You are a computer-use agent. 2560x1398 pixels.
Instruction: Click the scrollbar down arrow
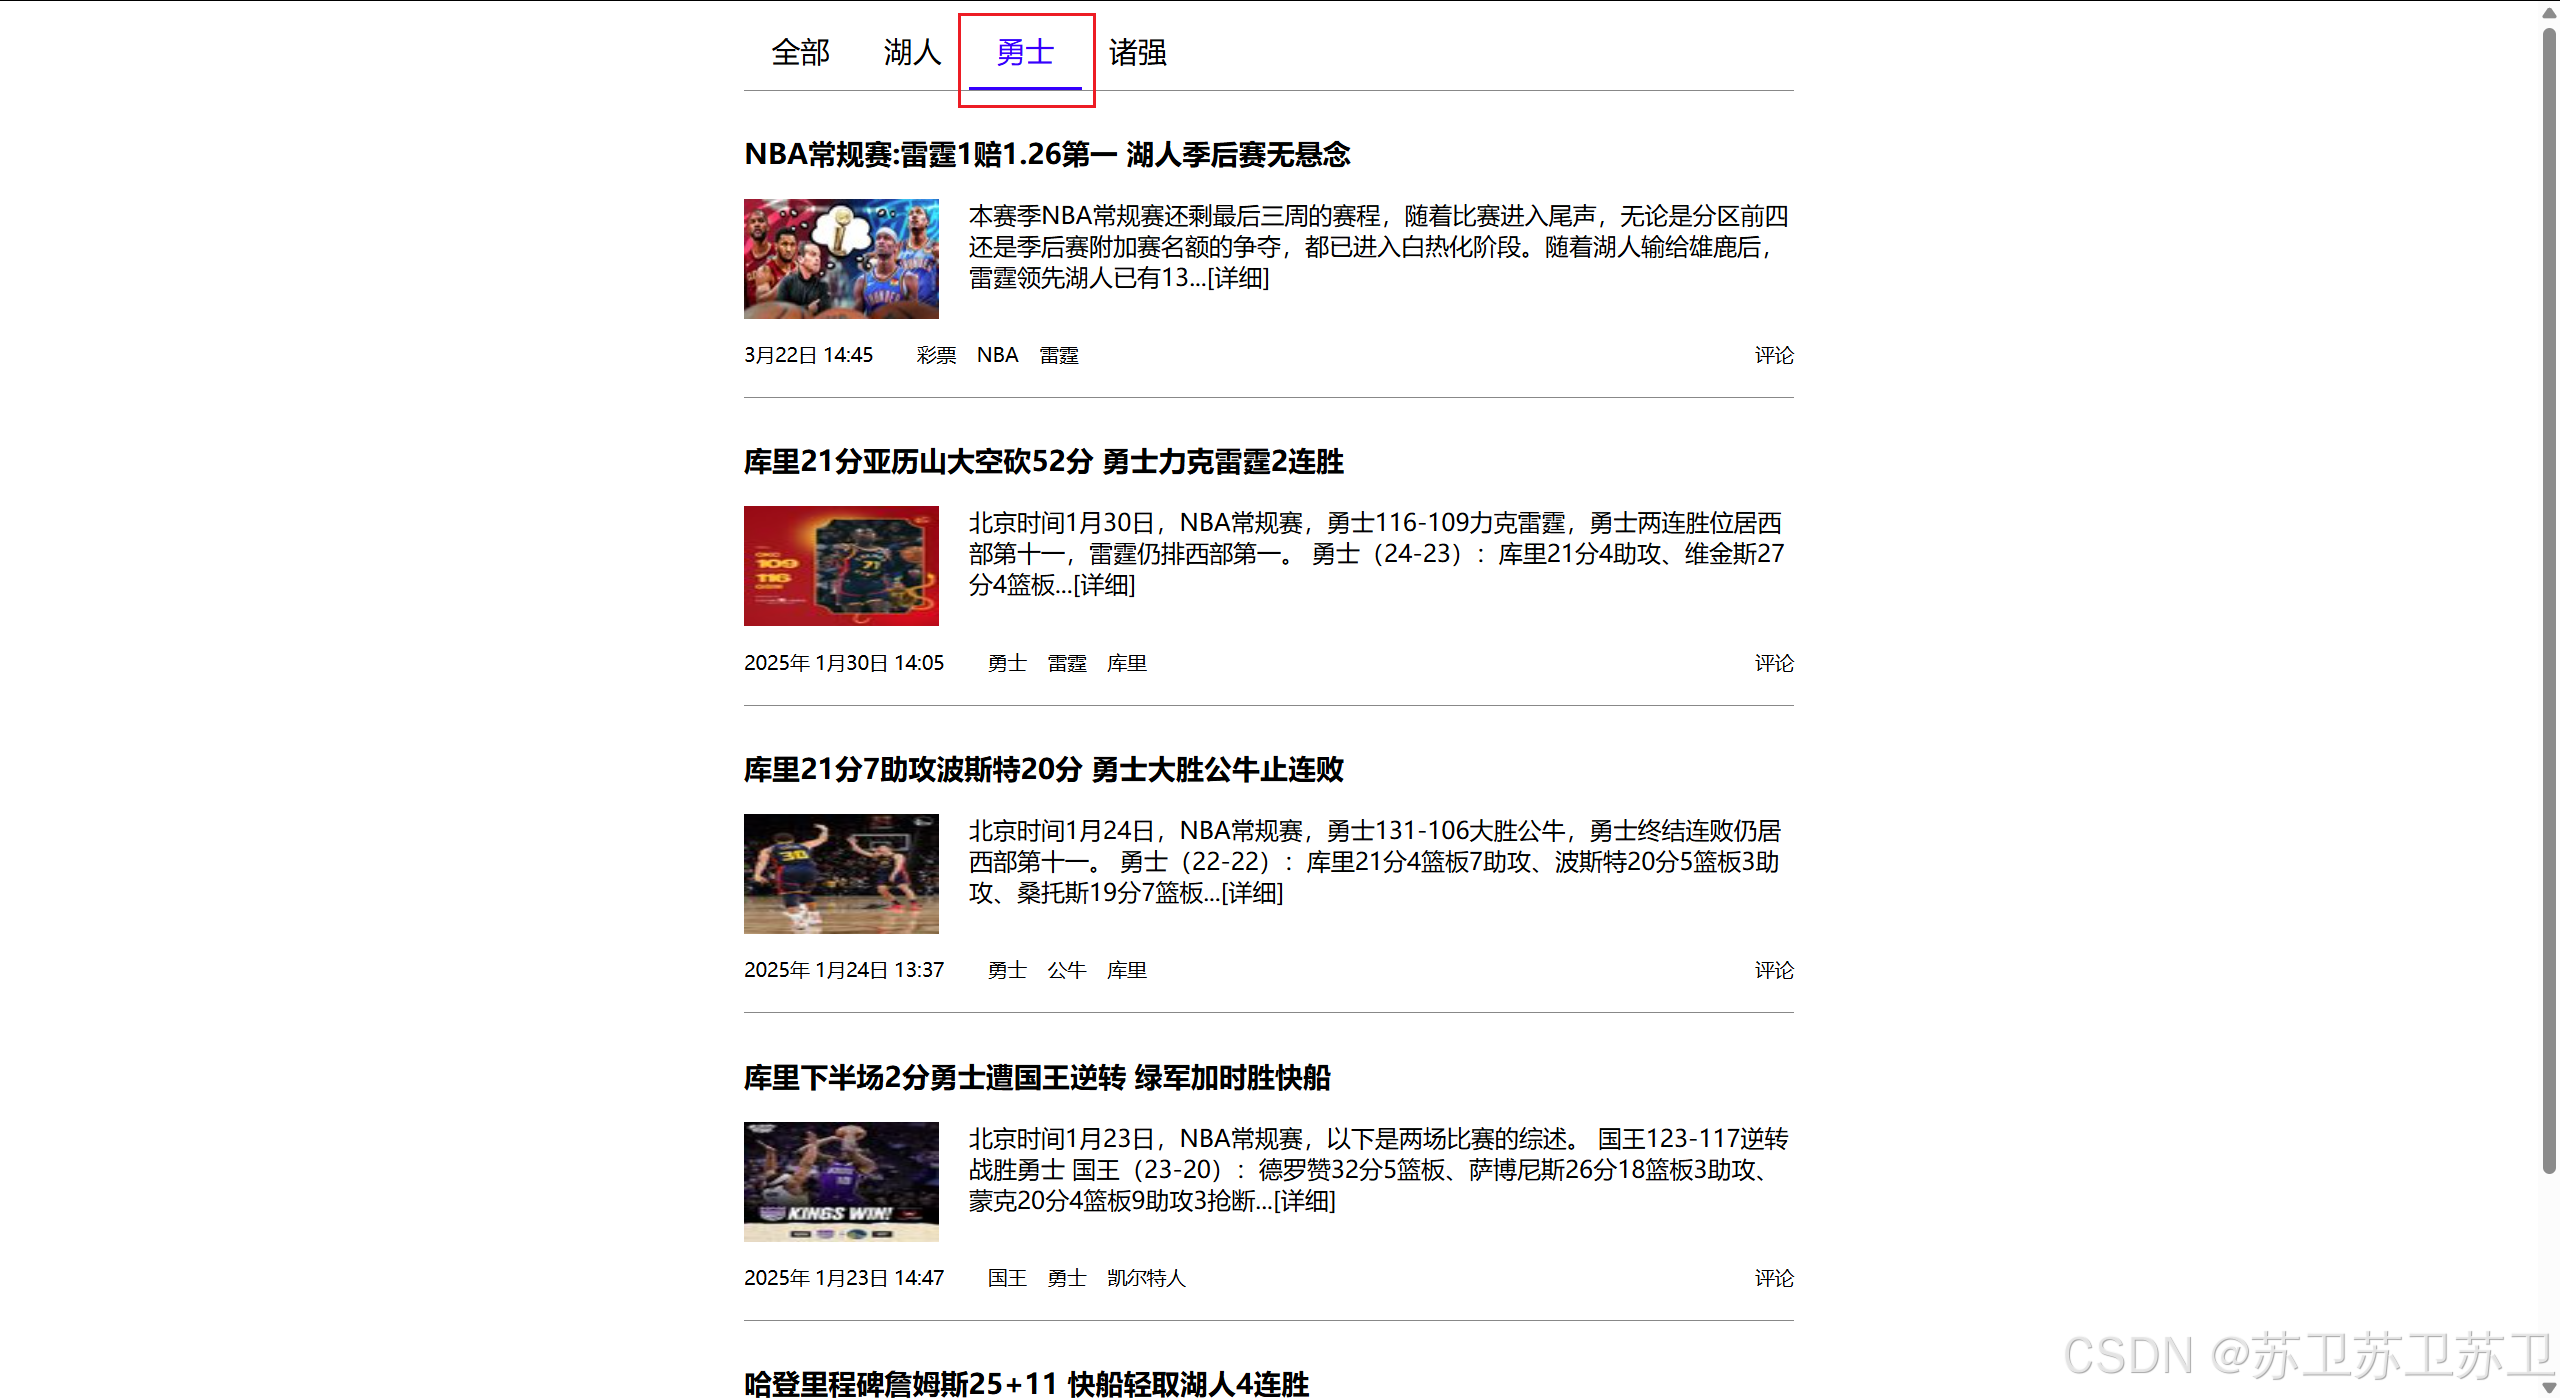tap(2549, 1388)
